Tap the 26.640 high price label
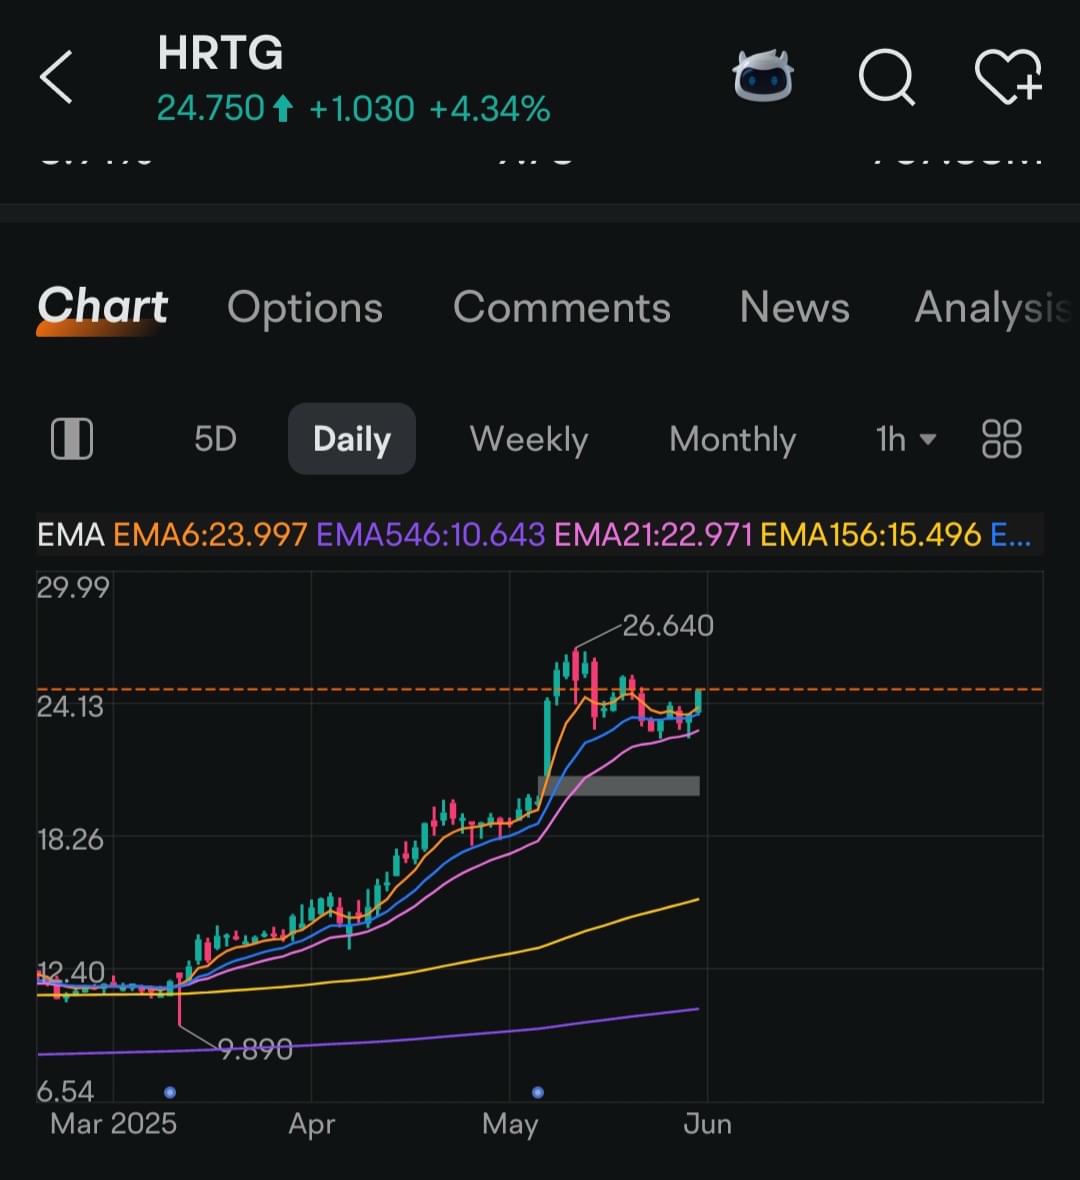Image resolution: width=1080 pixels, height=1180 pixels. tap(668, 625)
